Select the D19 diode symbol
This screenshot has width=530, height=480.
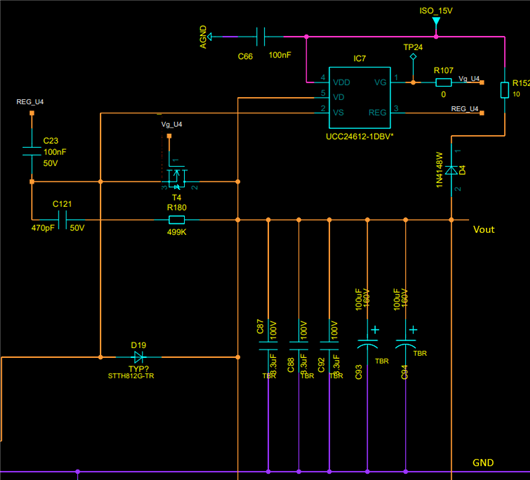pos(139,357)
